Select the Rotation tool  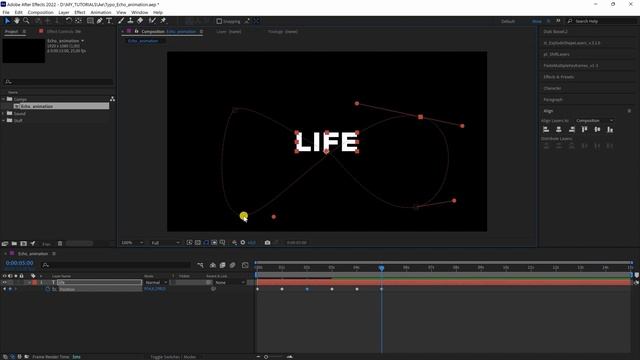click(69, 21)
